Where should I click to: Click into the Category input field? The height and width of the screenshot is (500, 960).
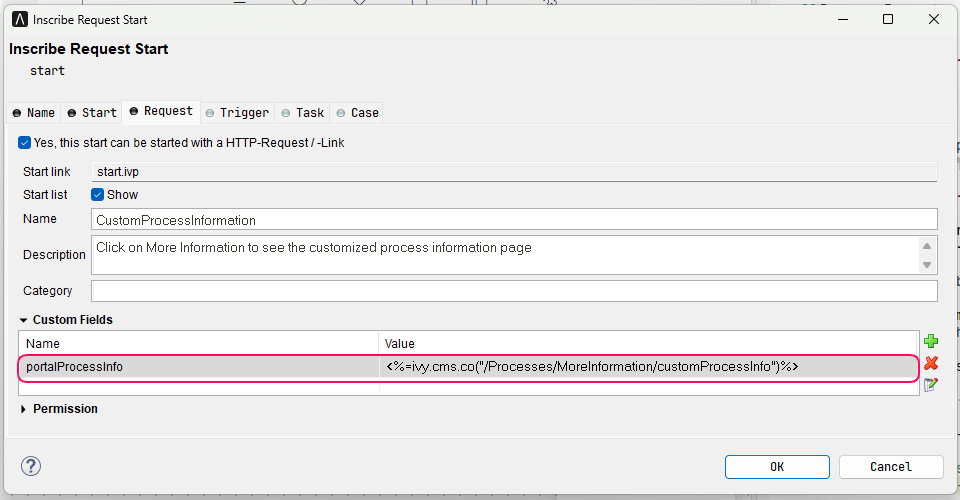tap(514, 291)
